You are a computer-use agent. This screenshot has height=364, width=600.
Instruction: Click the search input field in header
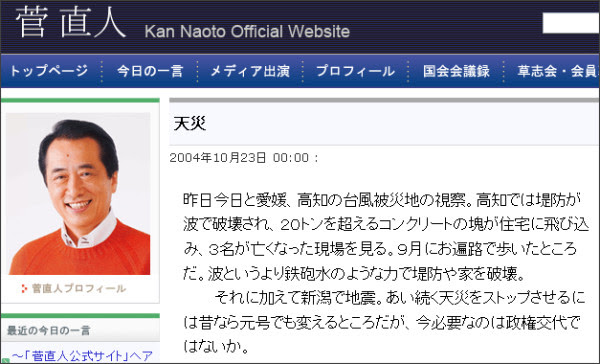tap(571, 23)
